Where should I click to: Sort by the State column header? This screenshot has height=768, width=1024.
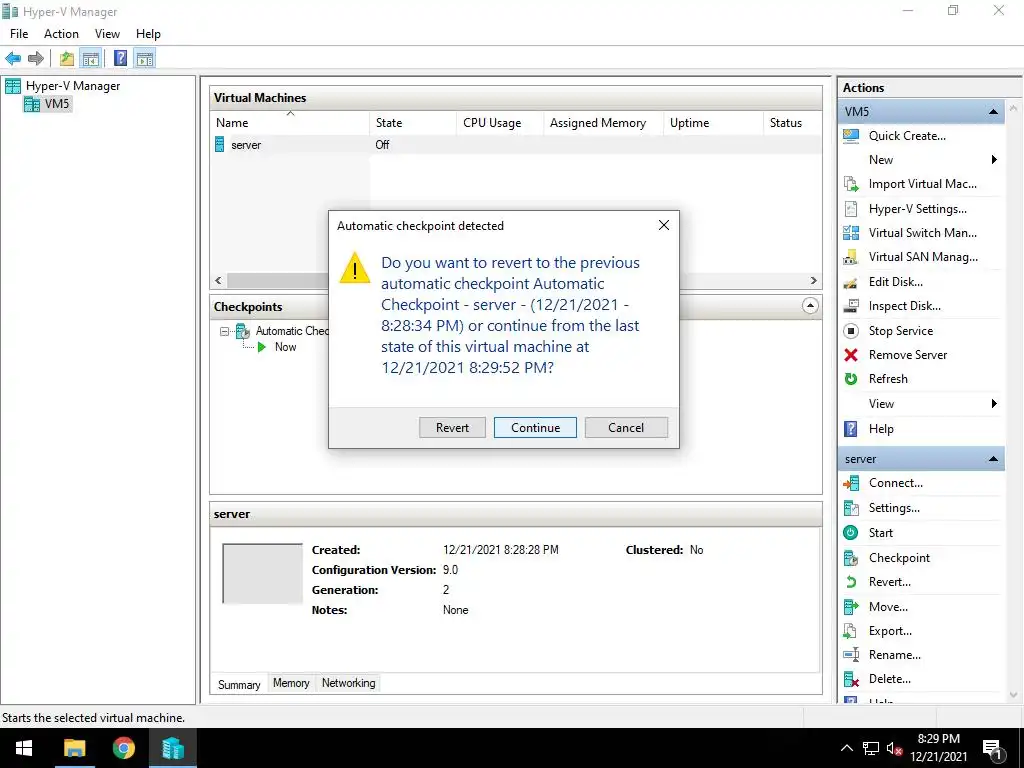pyautogui.click(x=413, y=123)
